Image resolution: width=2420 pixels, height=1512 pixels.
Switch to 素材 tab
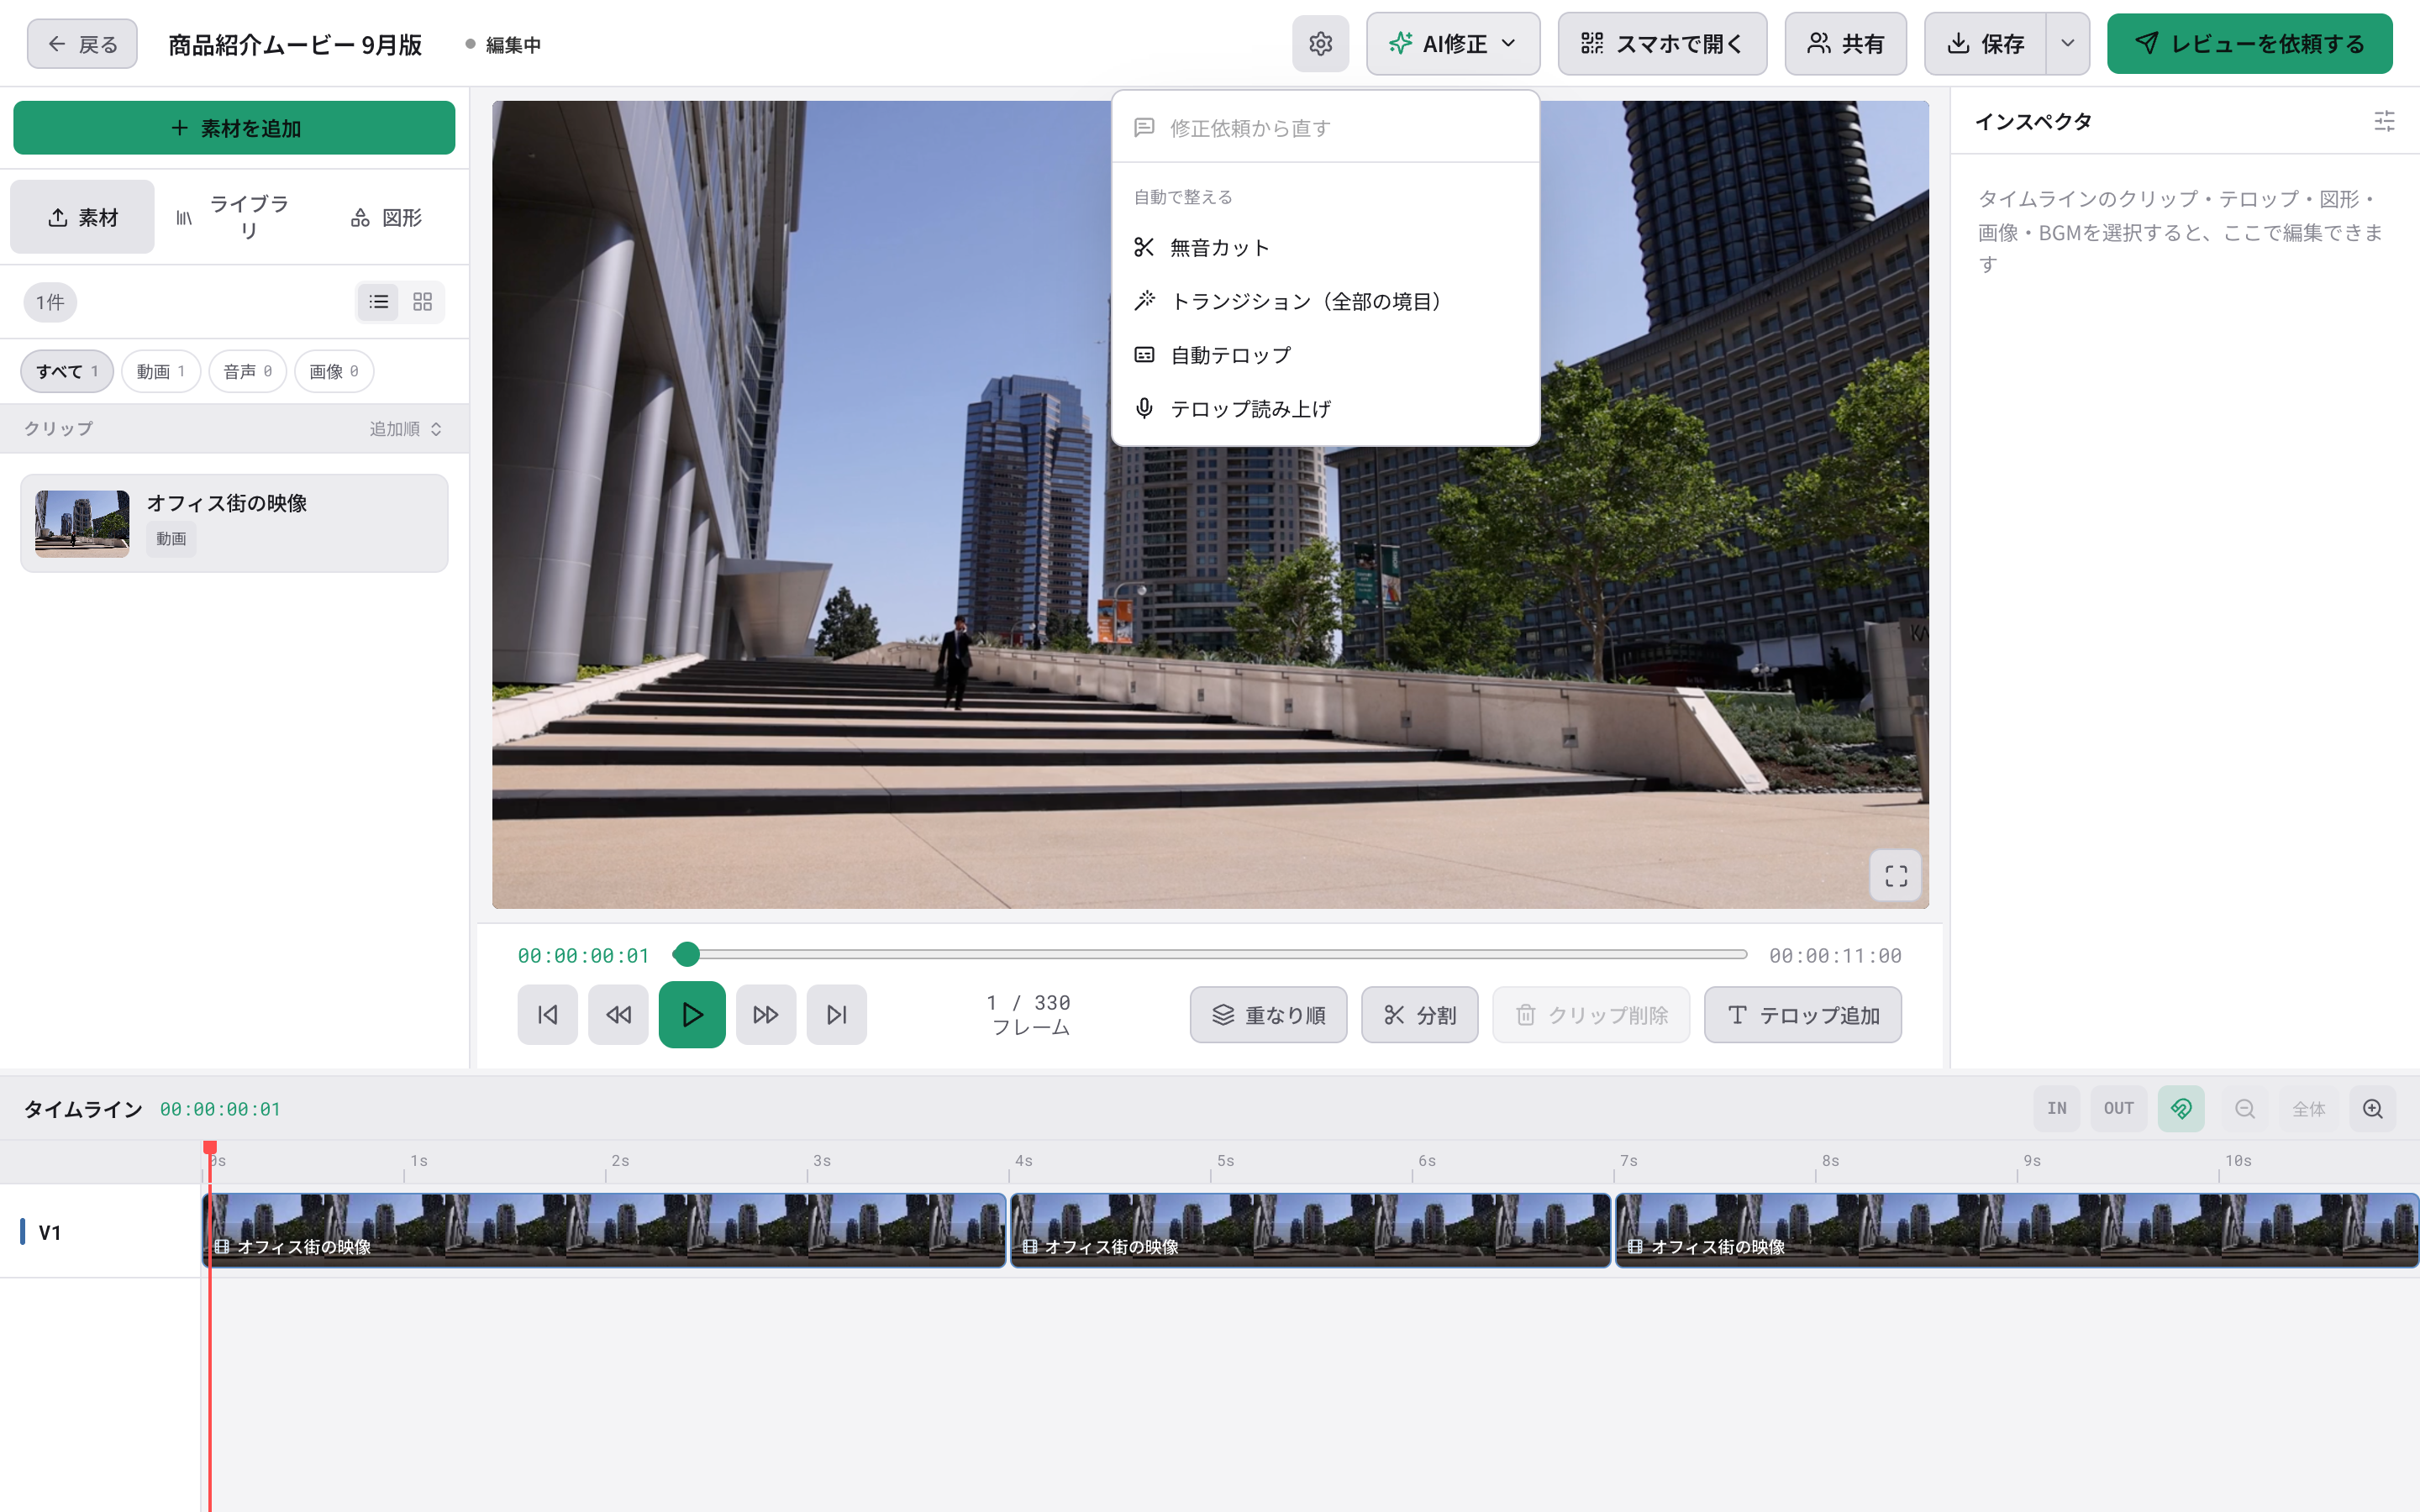coord(83,217)
